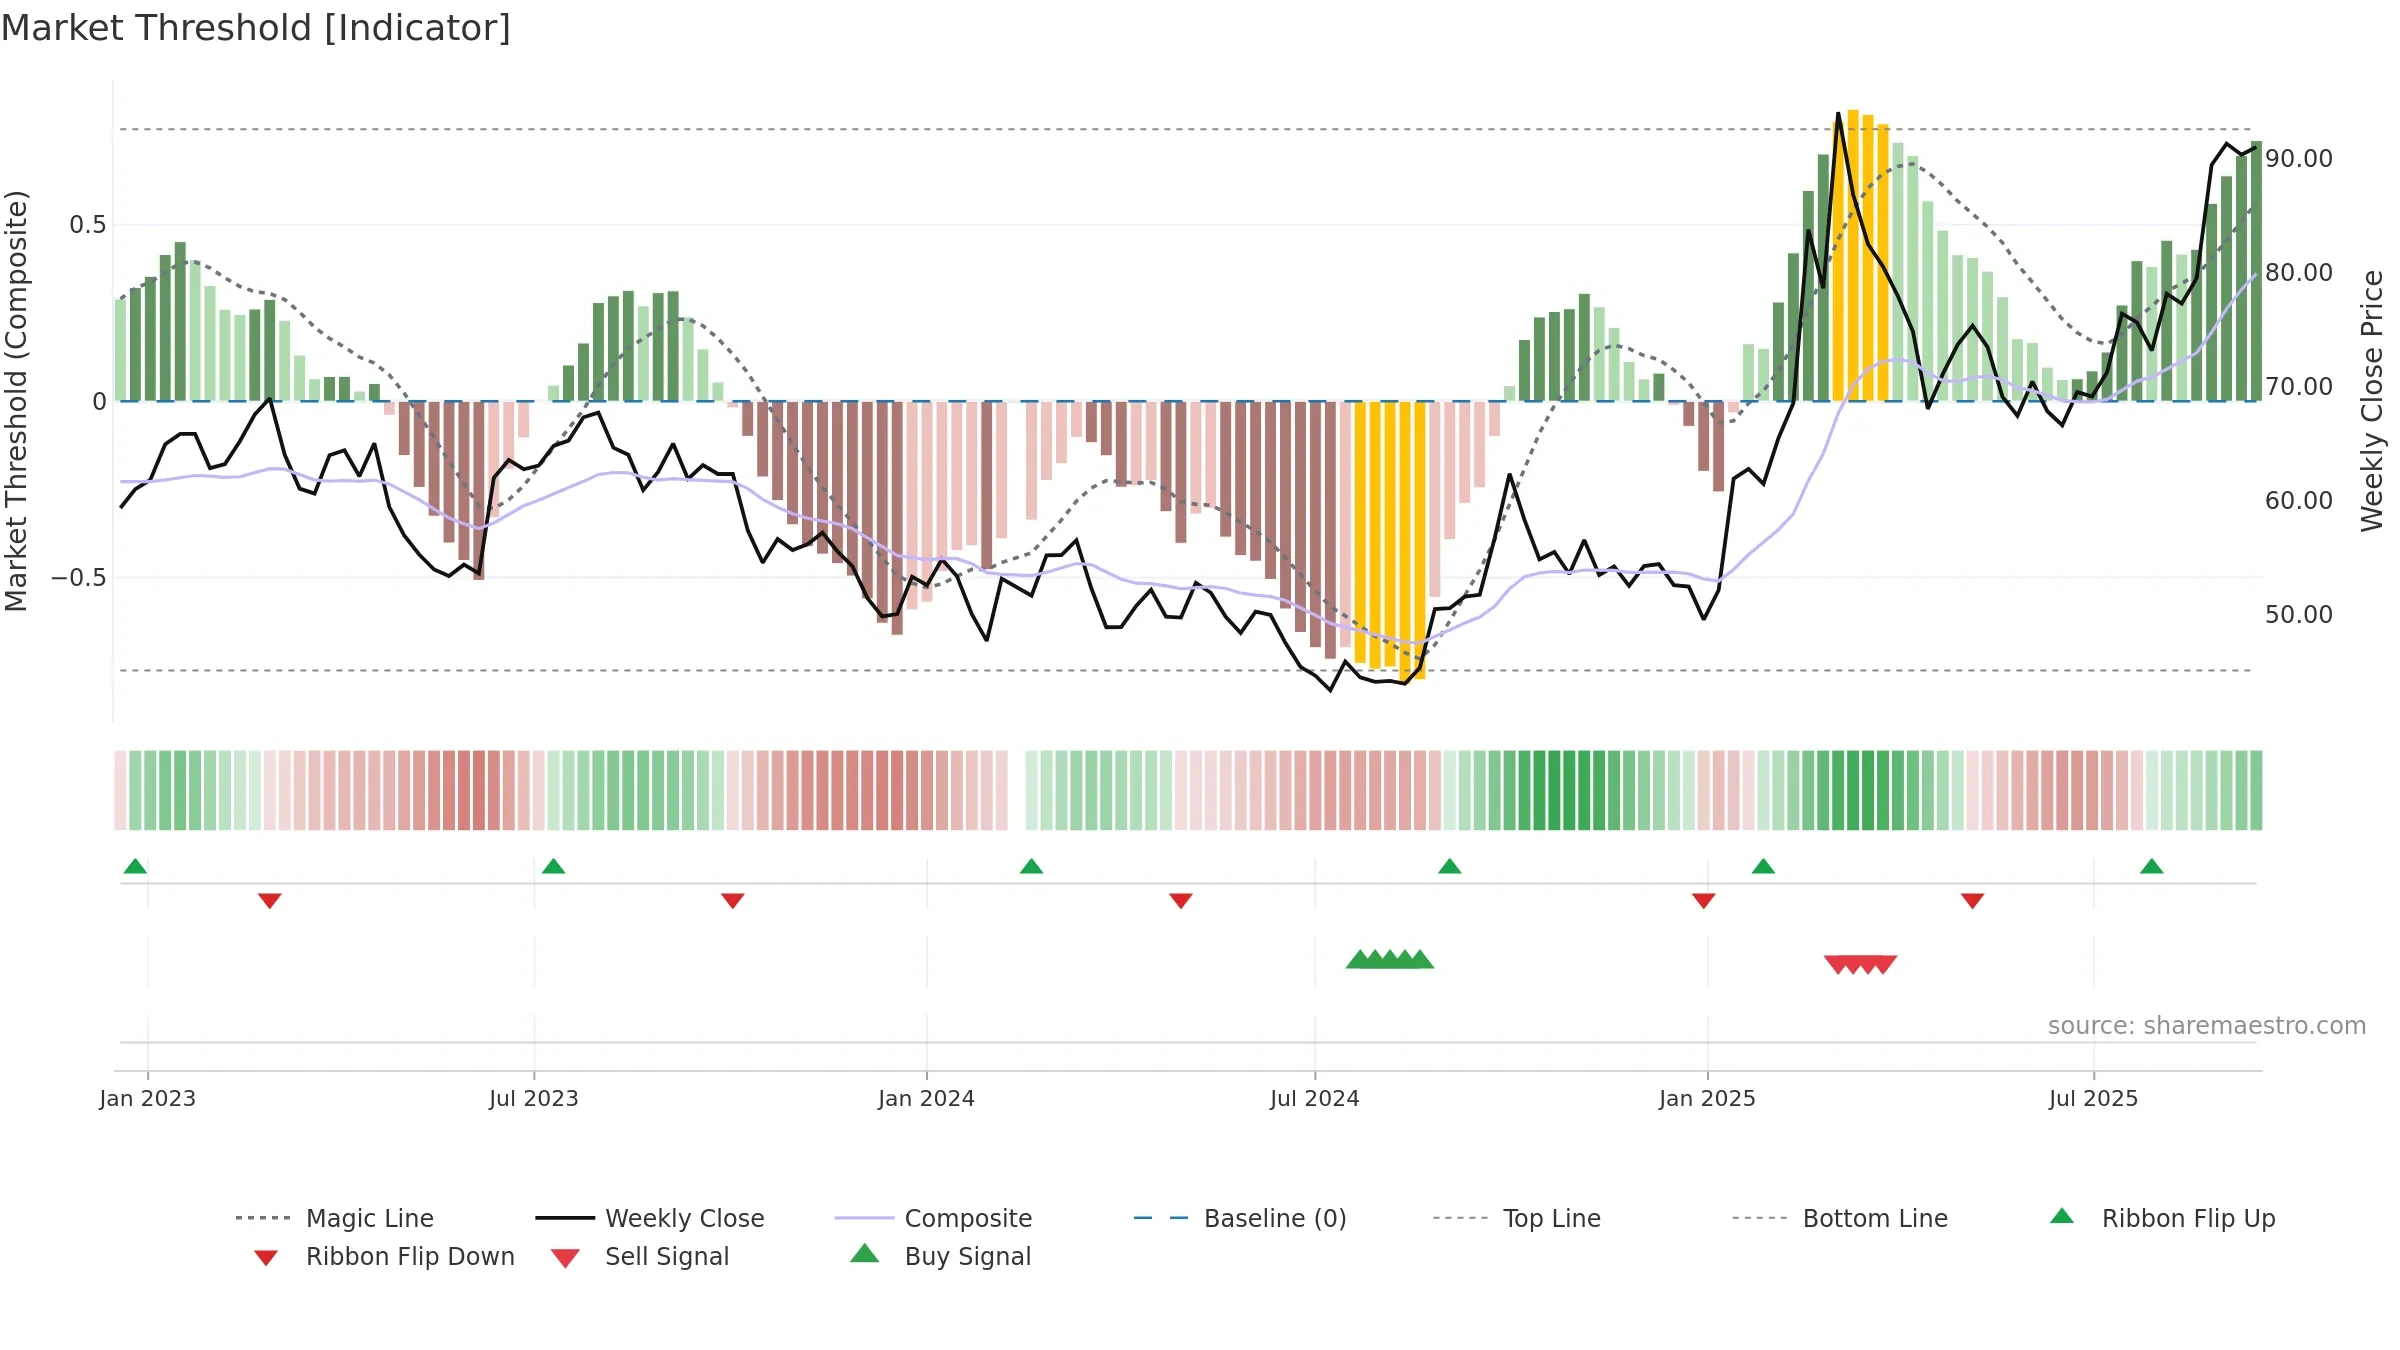Click the chart title Market Threshold [Indicator]
Image resolution: width=2400 pixels, height=1350 pixels.
256,28
